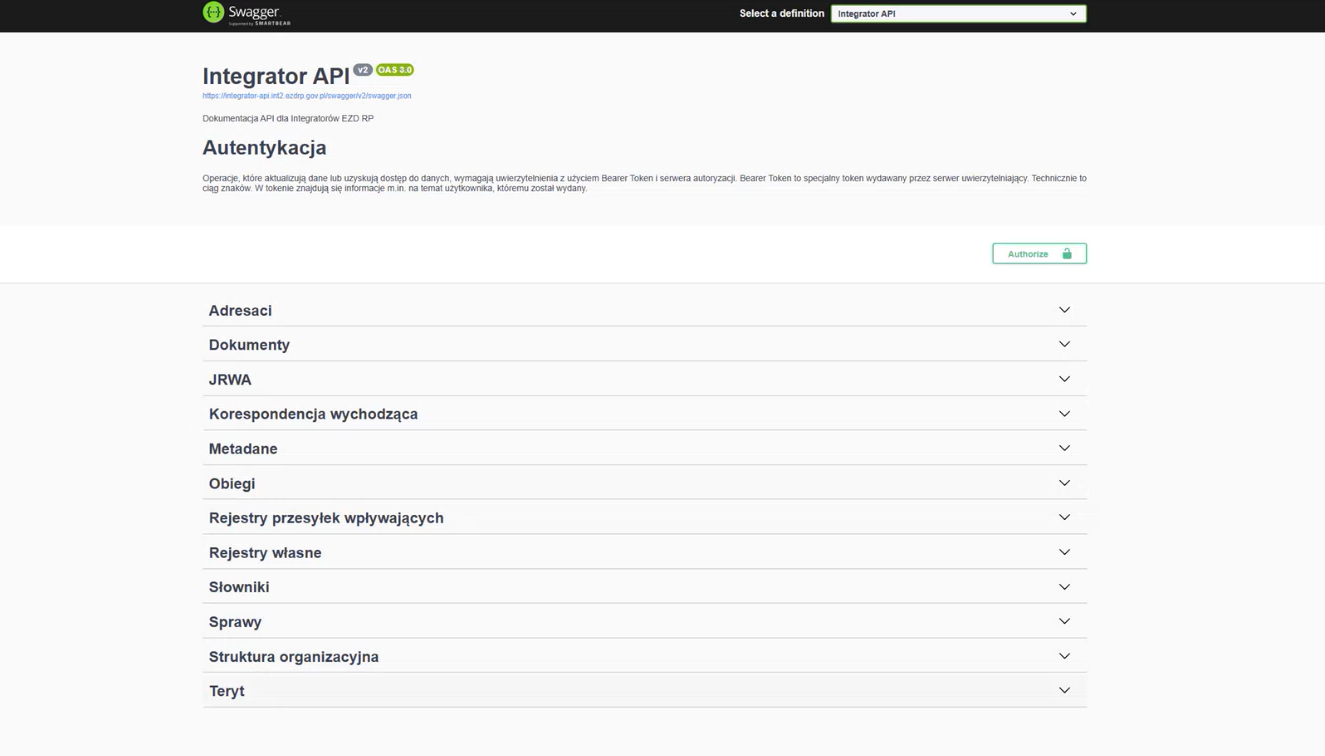This screenshot has width=1325, height=756.
Task: Click the OAS 3.0 badge
Action: pos(395,70)
